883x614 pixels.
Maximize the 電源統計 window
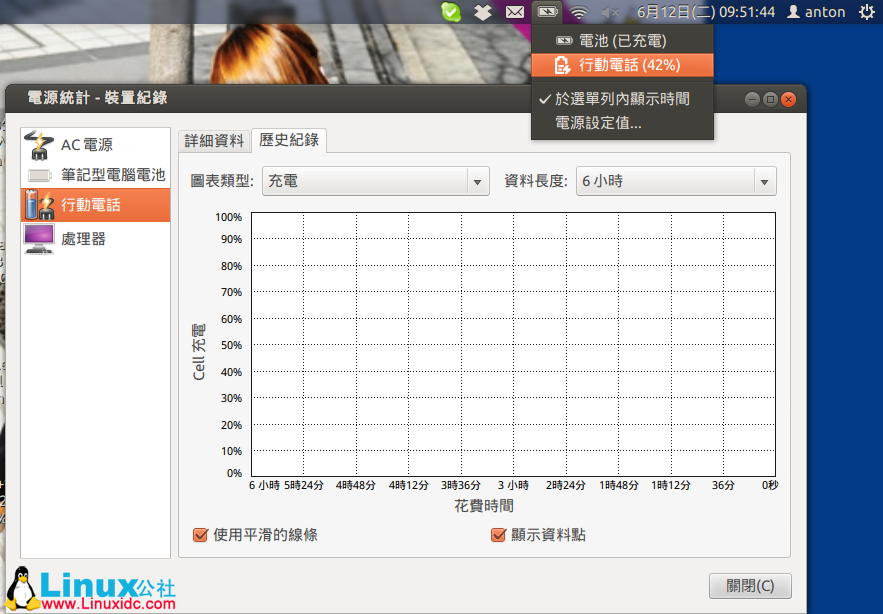(770, 100)
